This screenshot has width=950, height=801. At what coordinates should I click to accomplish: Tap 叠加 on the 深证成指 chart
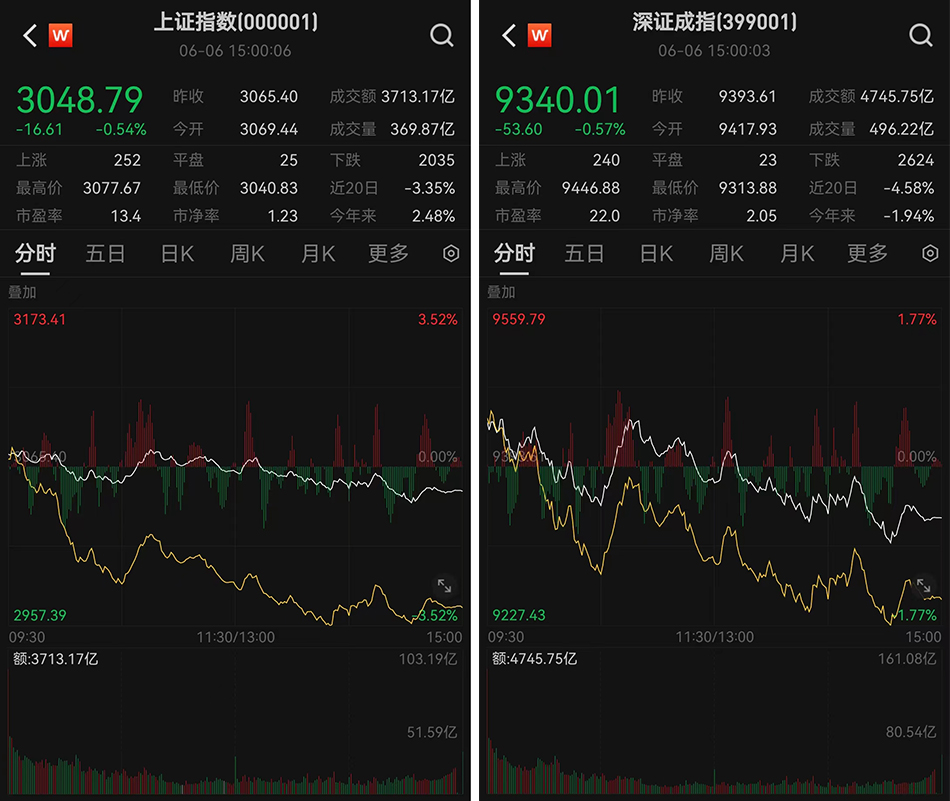coord(501,292)
